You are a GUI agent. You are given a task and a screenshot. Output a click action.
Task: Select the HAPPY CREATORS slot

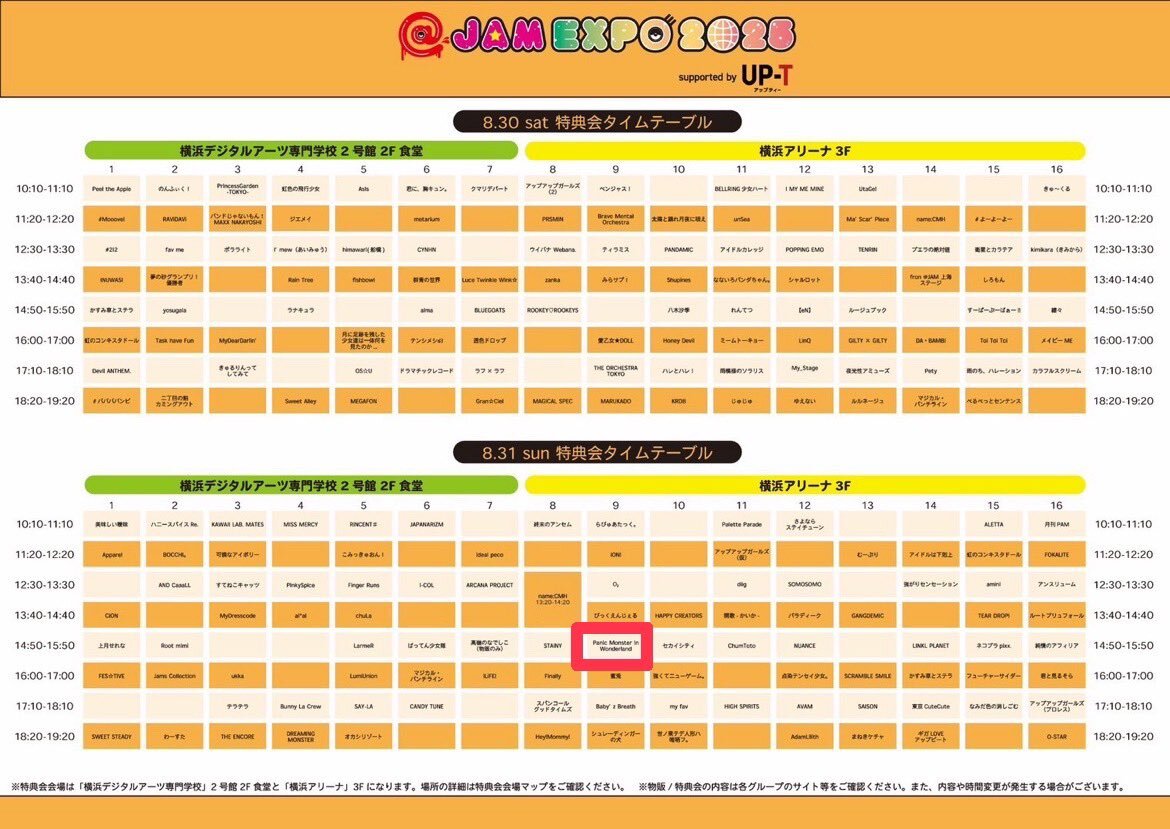(x=678, y=616)
